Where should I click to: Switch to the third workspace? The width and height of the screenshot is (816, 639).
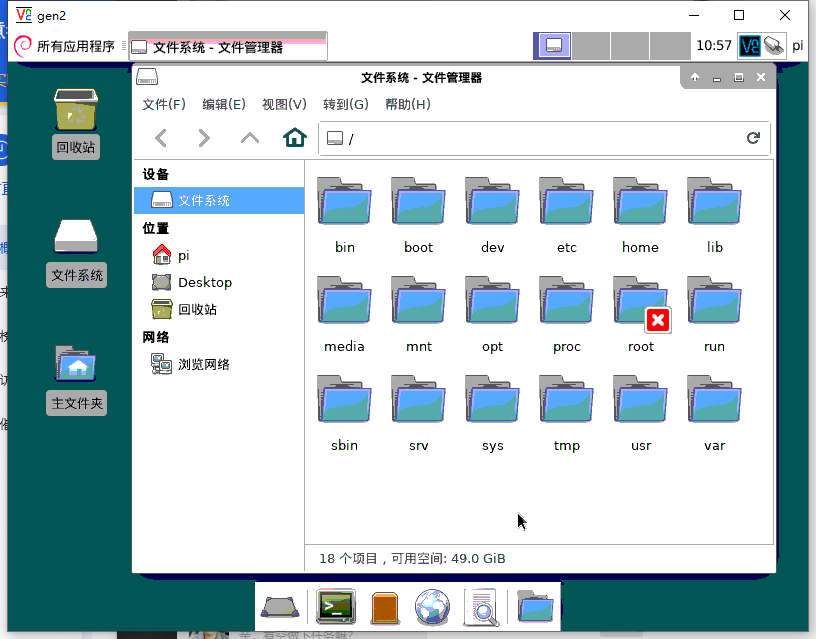[x=630, y=46]
